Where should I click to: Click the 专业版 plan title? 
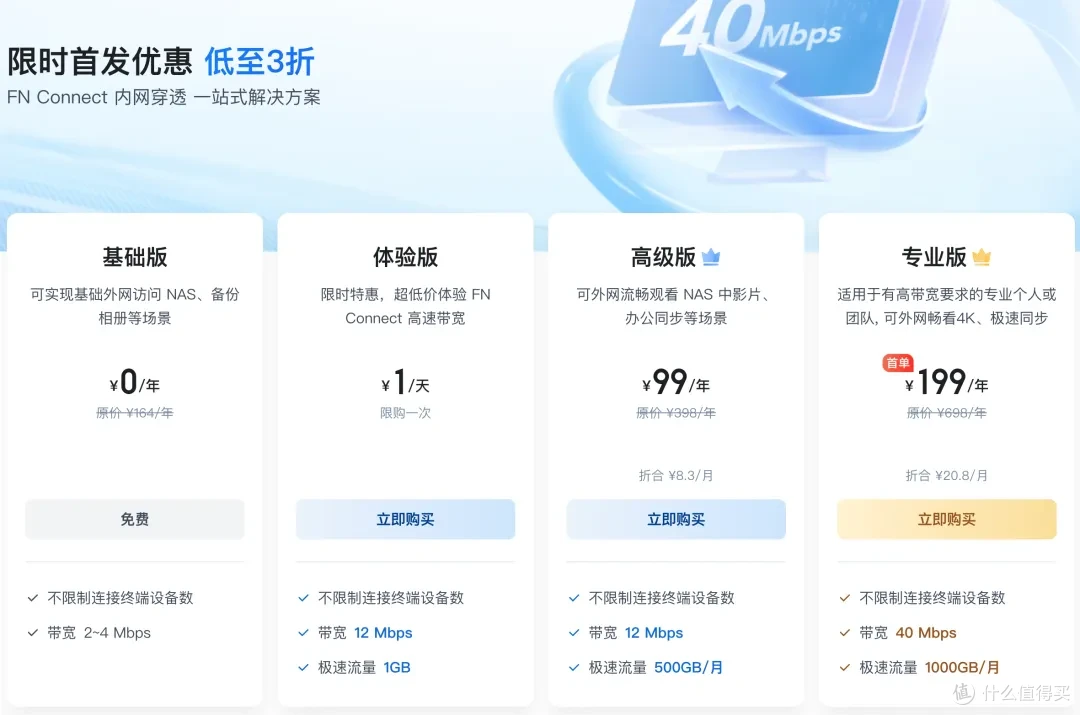coord(934,257)
